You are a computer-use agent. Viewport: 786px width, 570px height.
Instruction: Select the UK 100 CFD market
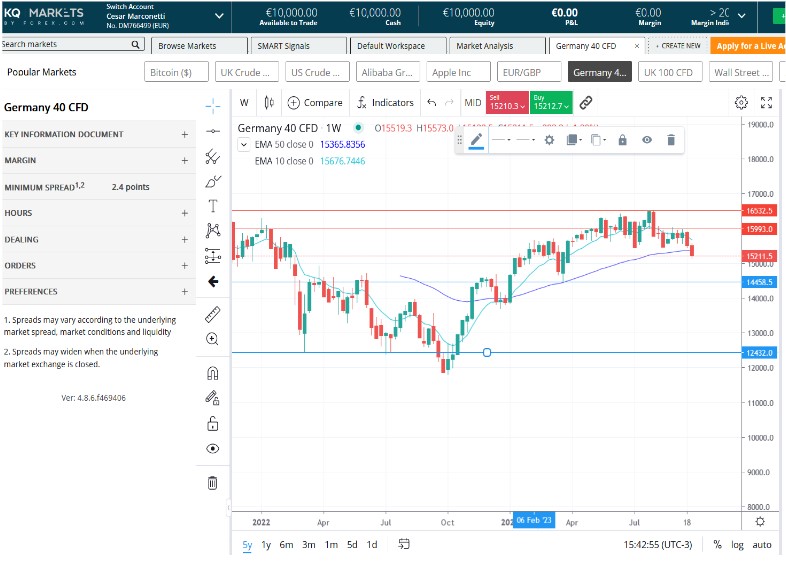[x=670, y=72]
